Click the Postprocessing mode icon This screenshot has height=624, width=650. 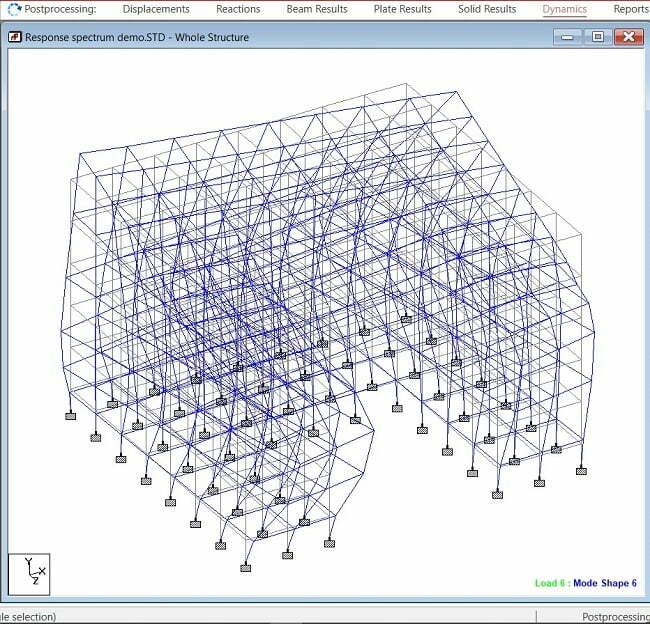tap(13, 9)
